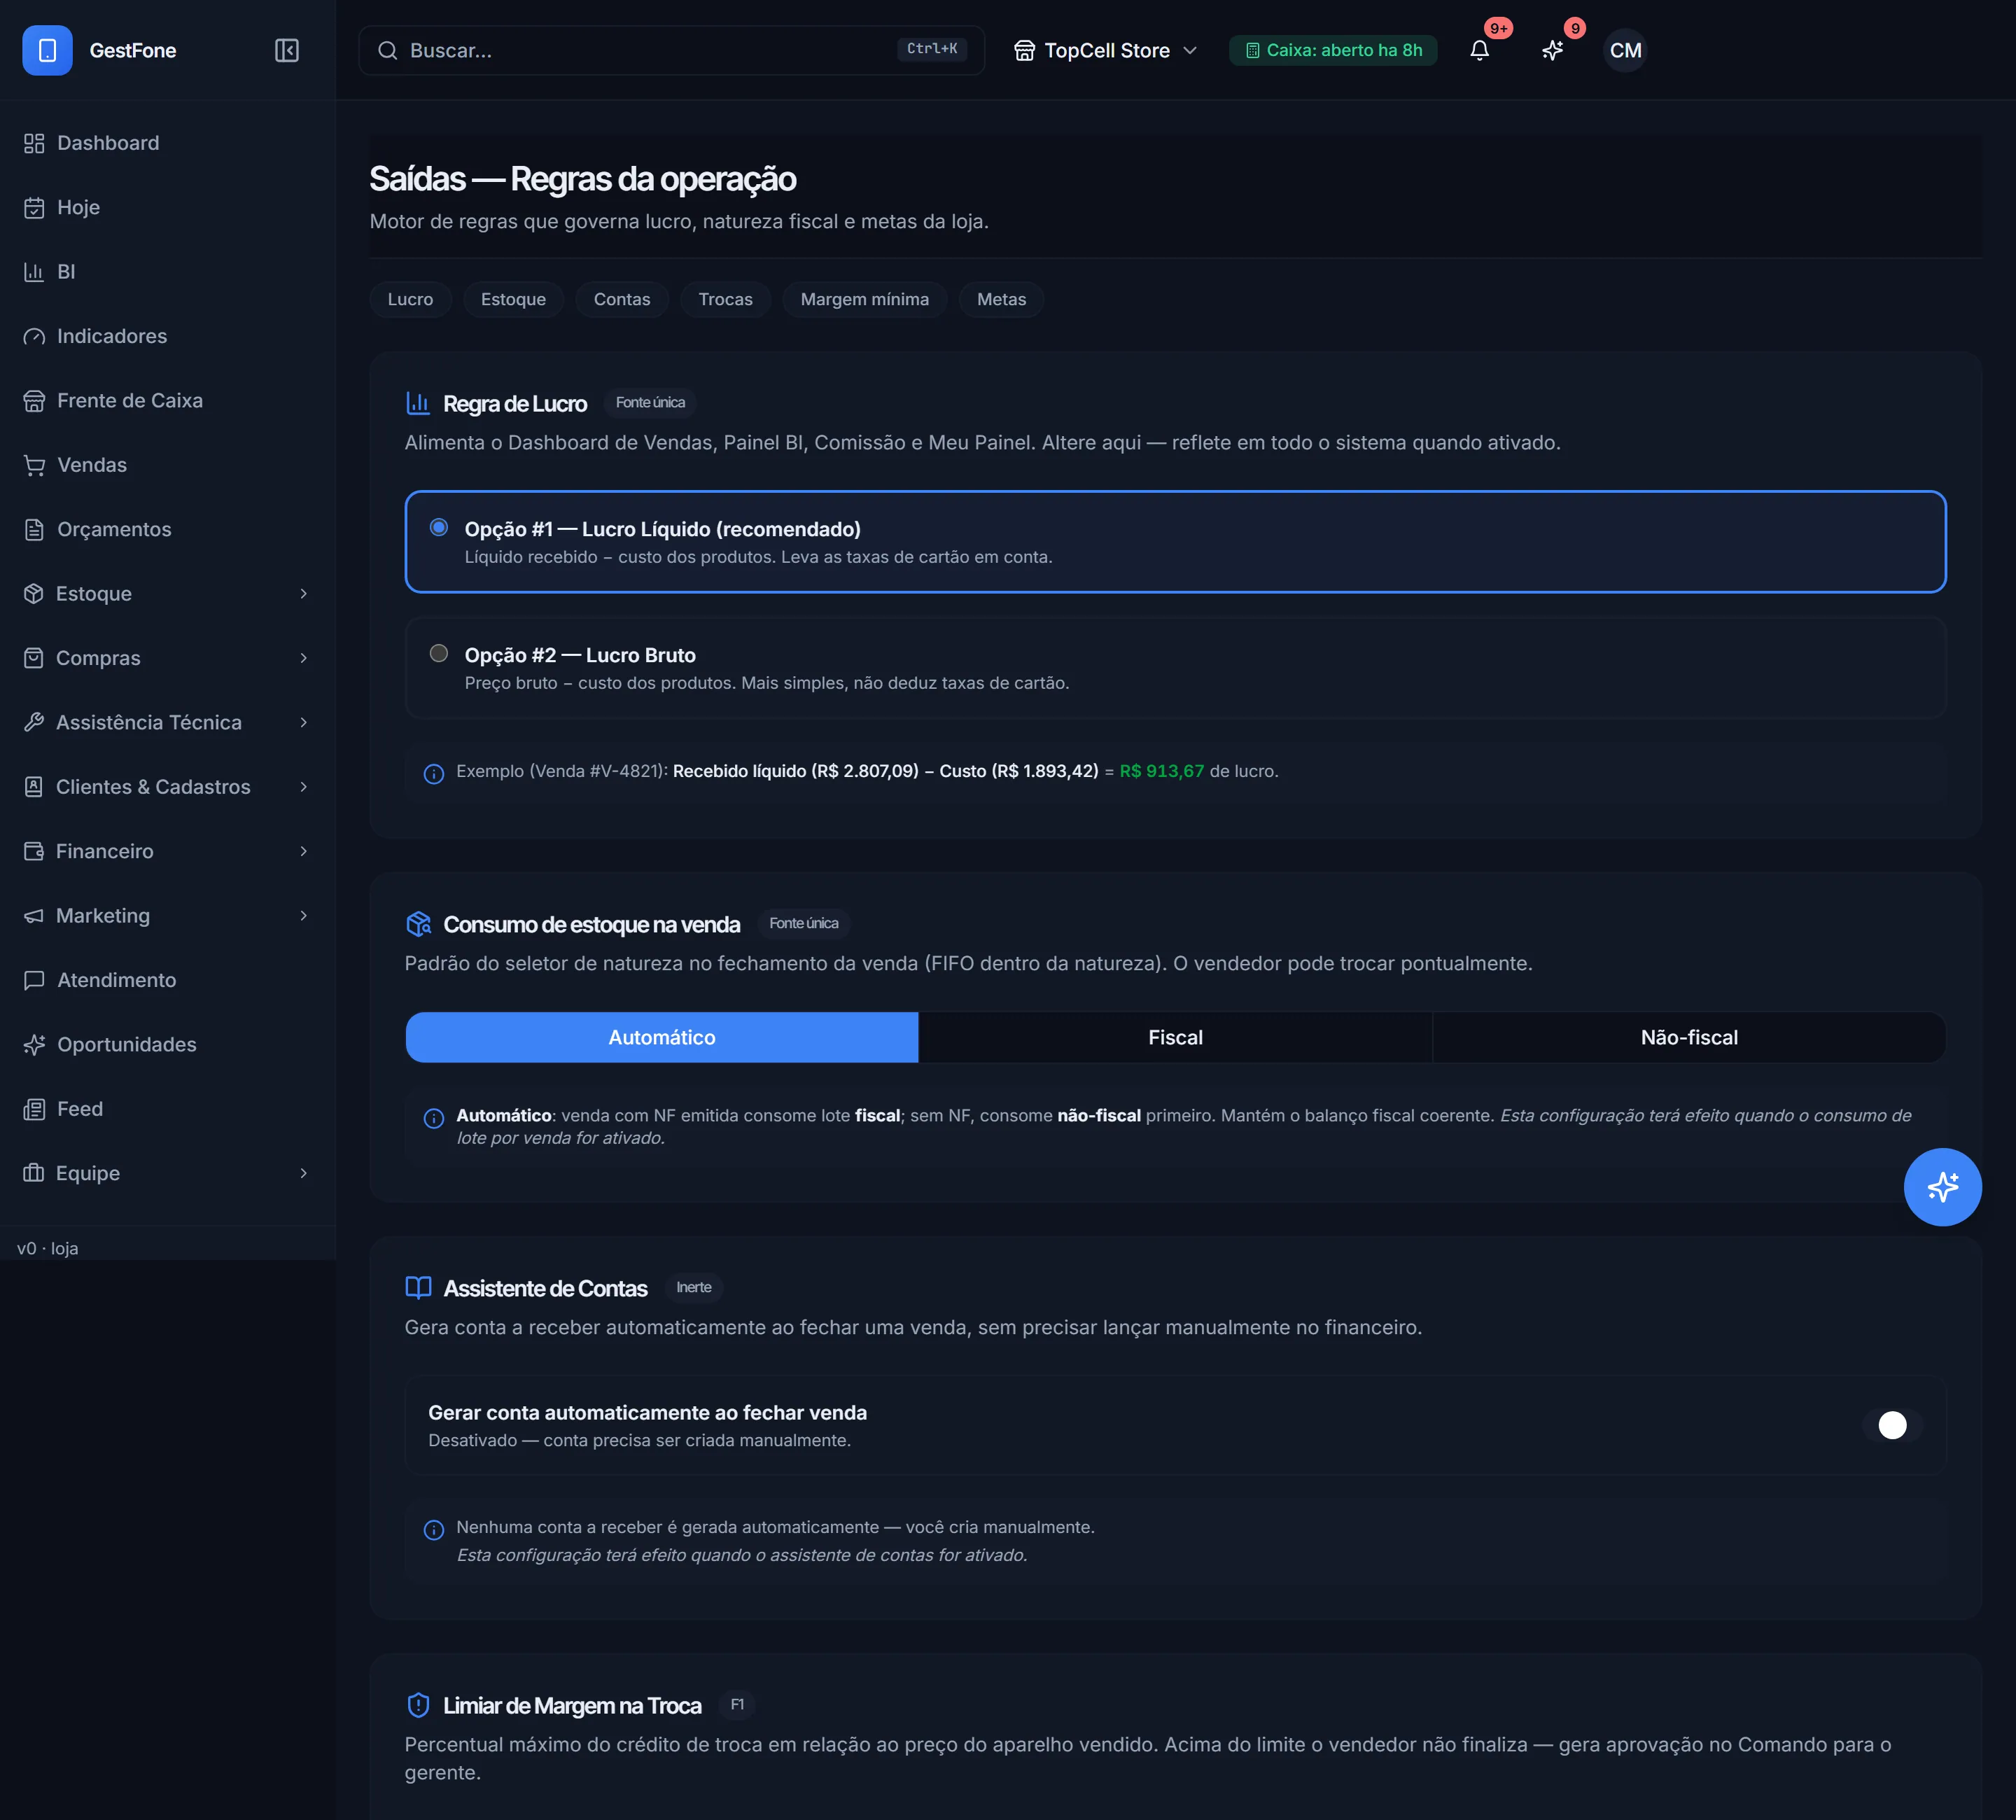The image size is (2016, 1820).
Task: Click the Inerte badge beside Assistente de Contas
Action: pyautogui.click(x=694, y=1287)
